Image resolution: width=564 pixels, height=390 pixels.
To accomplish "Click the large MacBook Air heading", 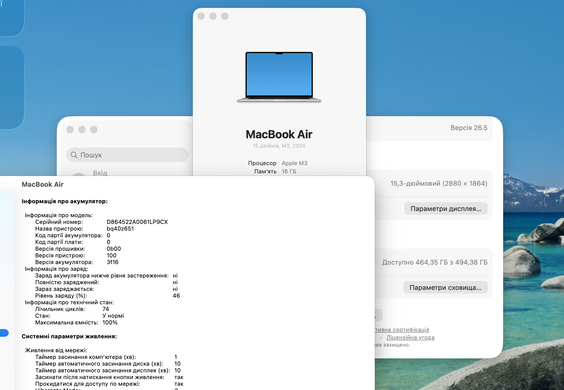I will point(279,134).
